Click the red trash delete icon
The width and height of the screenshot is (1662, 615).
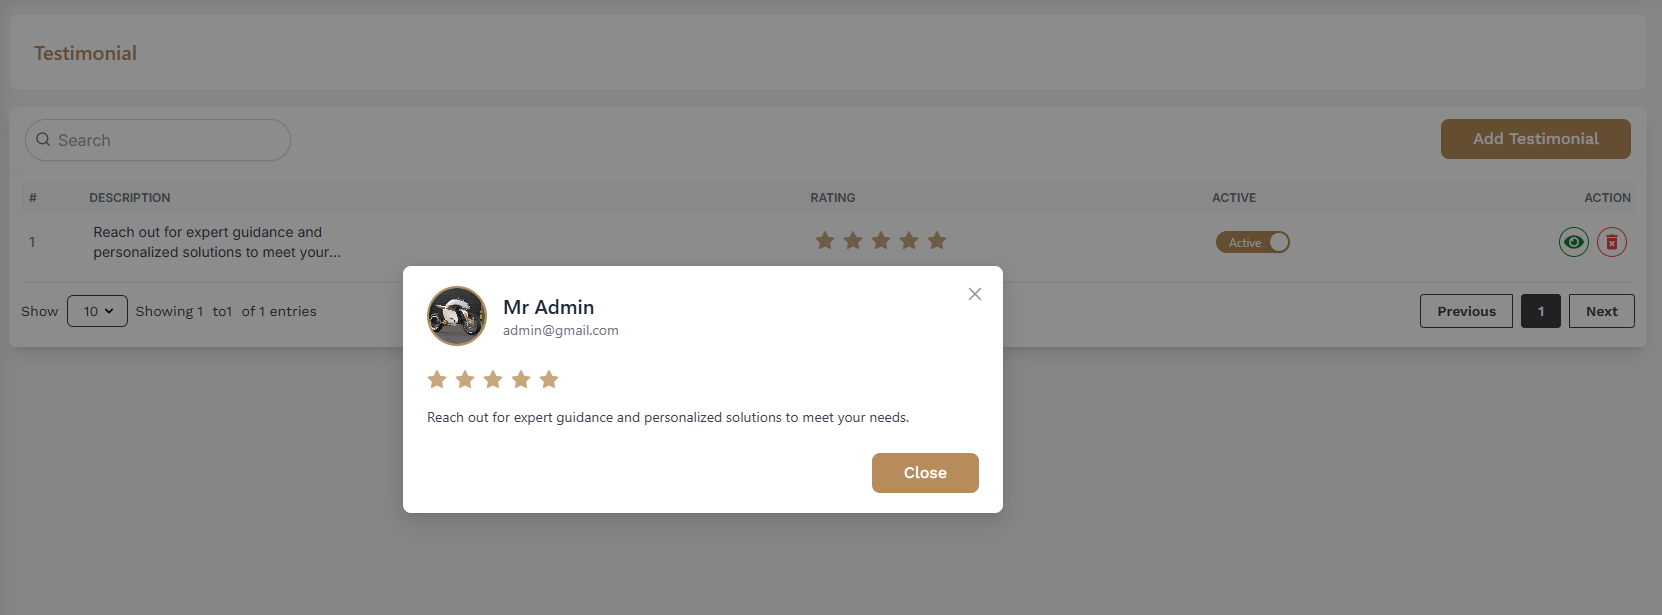coord(1612,242)
